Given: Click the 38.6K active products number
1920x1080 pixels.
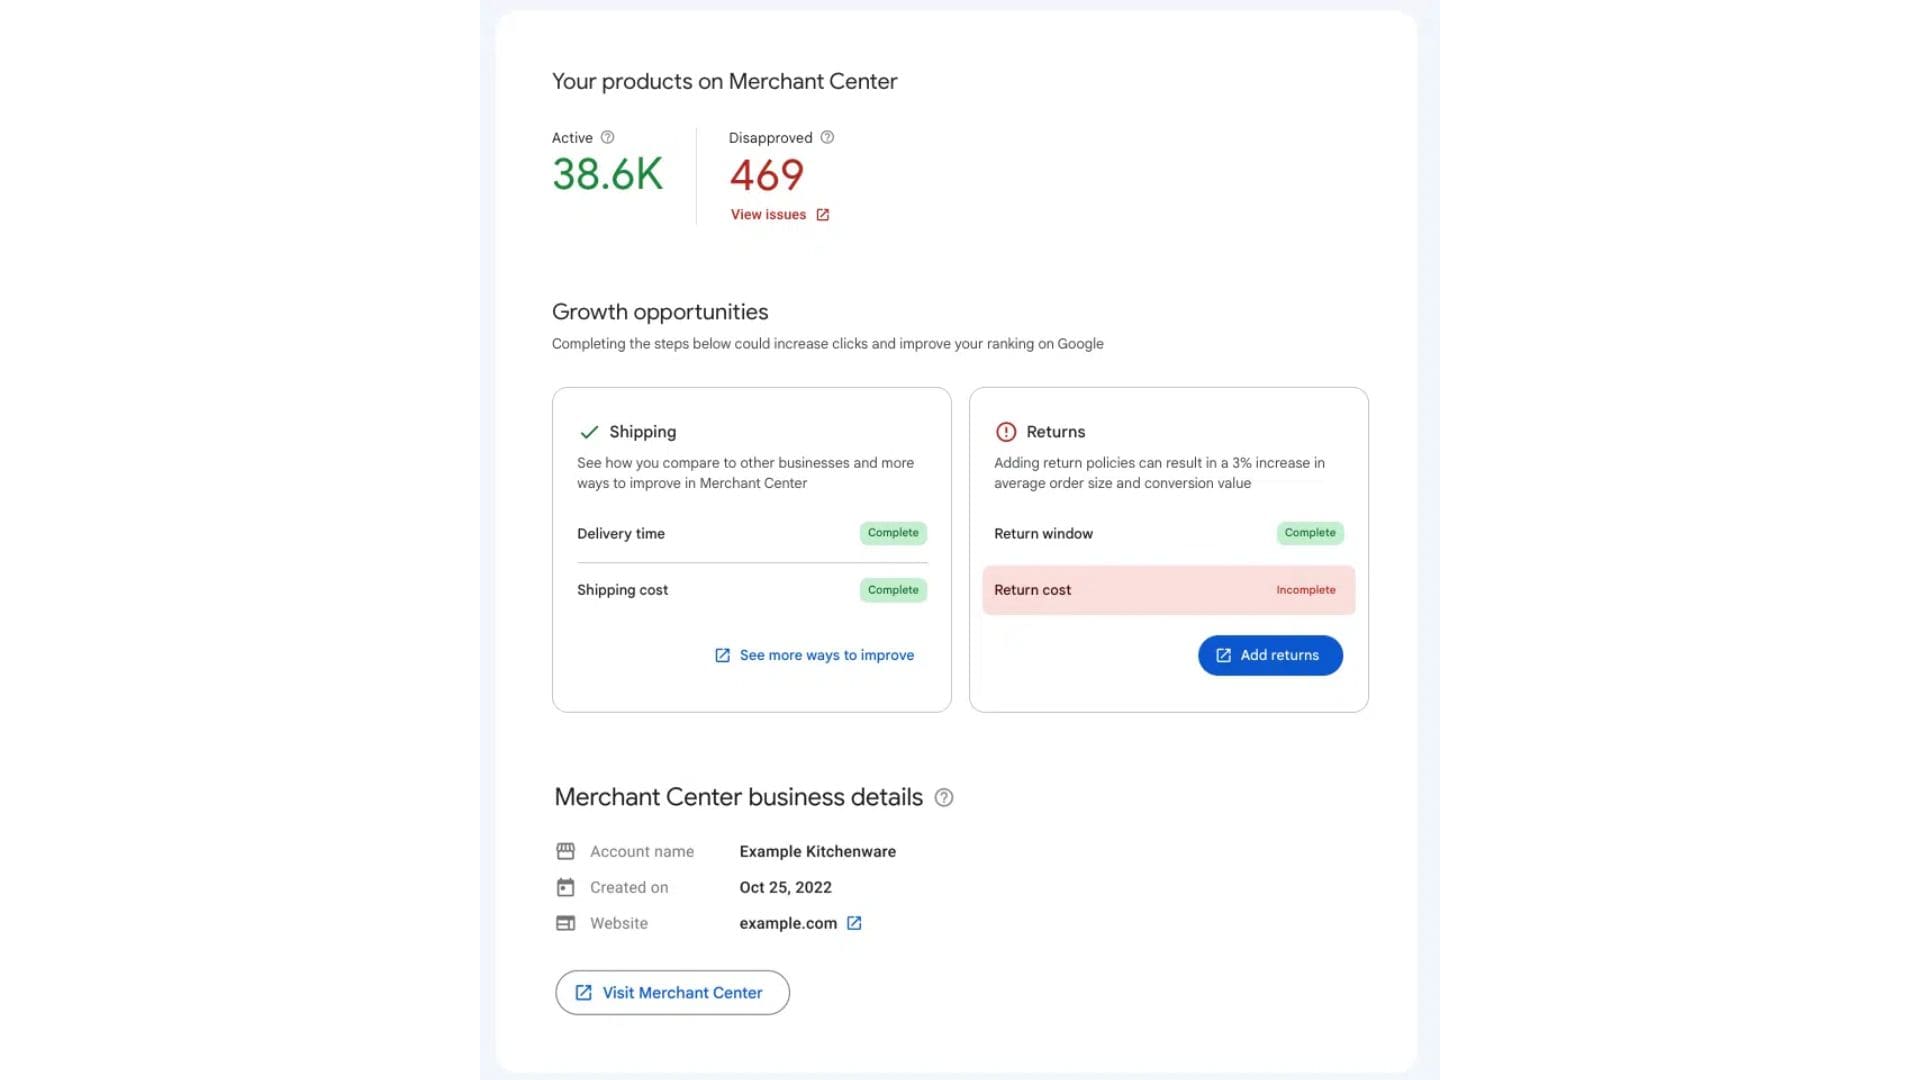Looking at the screenshot, I should (x=607, y=175).
